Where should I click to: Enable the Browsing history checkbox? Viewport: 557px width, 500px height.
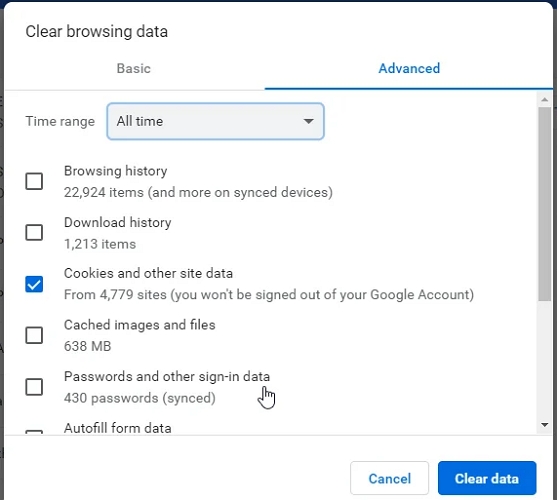[x=34, y=181]
